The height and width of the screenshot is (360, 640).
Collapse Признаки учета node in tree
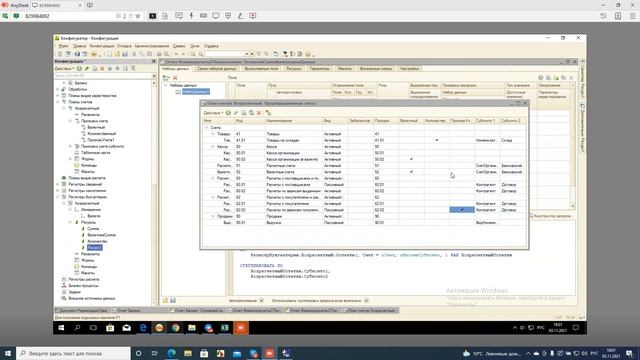[70, 121]
